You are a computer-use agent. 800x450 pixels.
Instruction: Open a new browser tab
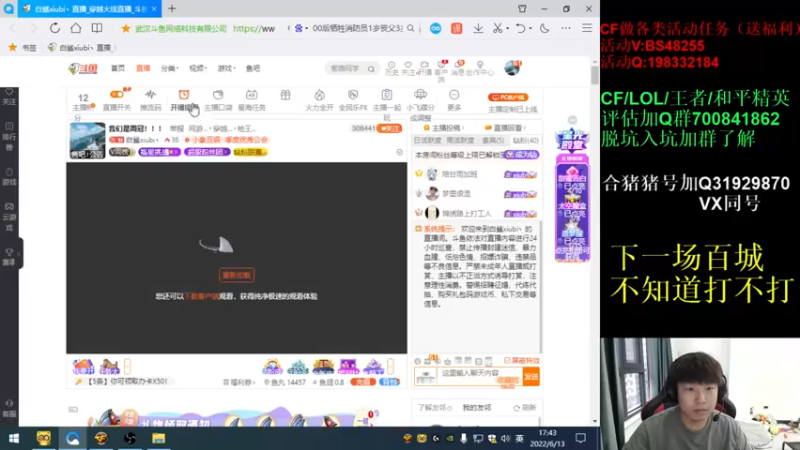tap(172, 8)
